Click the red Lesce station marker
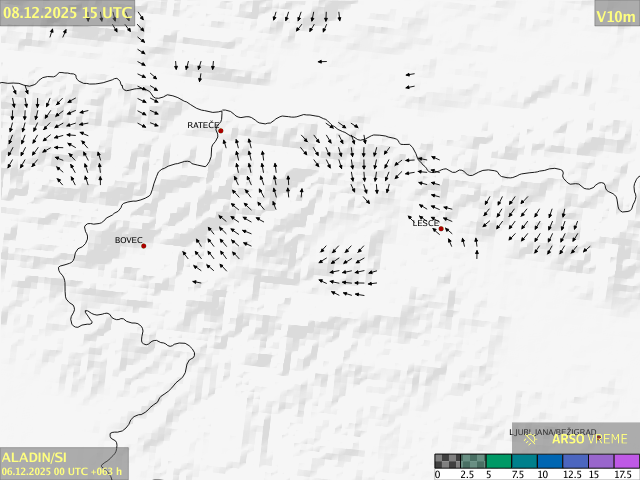The height and width of the screenshot is (480, 640). [x=441, y=229]
